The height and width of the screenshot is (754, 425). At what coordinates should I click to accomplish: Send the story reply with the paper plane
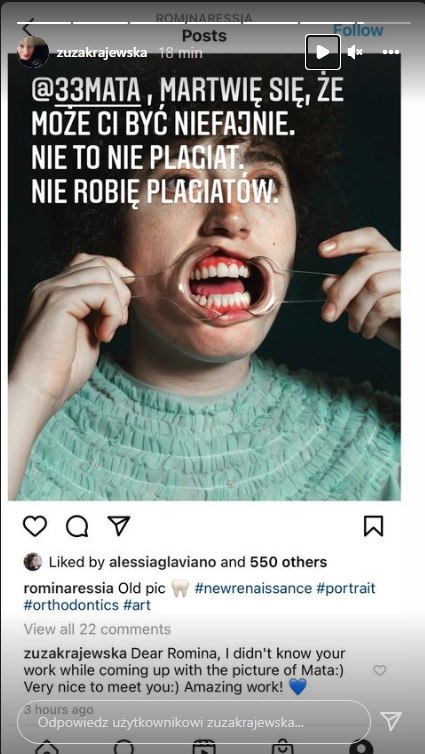pyautogui.click(x=390, y=722)
